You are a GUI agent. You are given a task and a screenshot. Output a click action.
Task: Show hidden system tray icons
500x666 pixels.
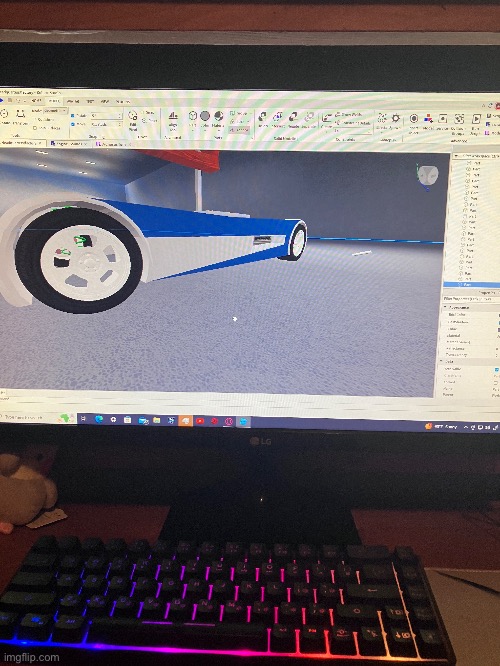pos(466,427)
